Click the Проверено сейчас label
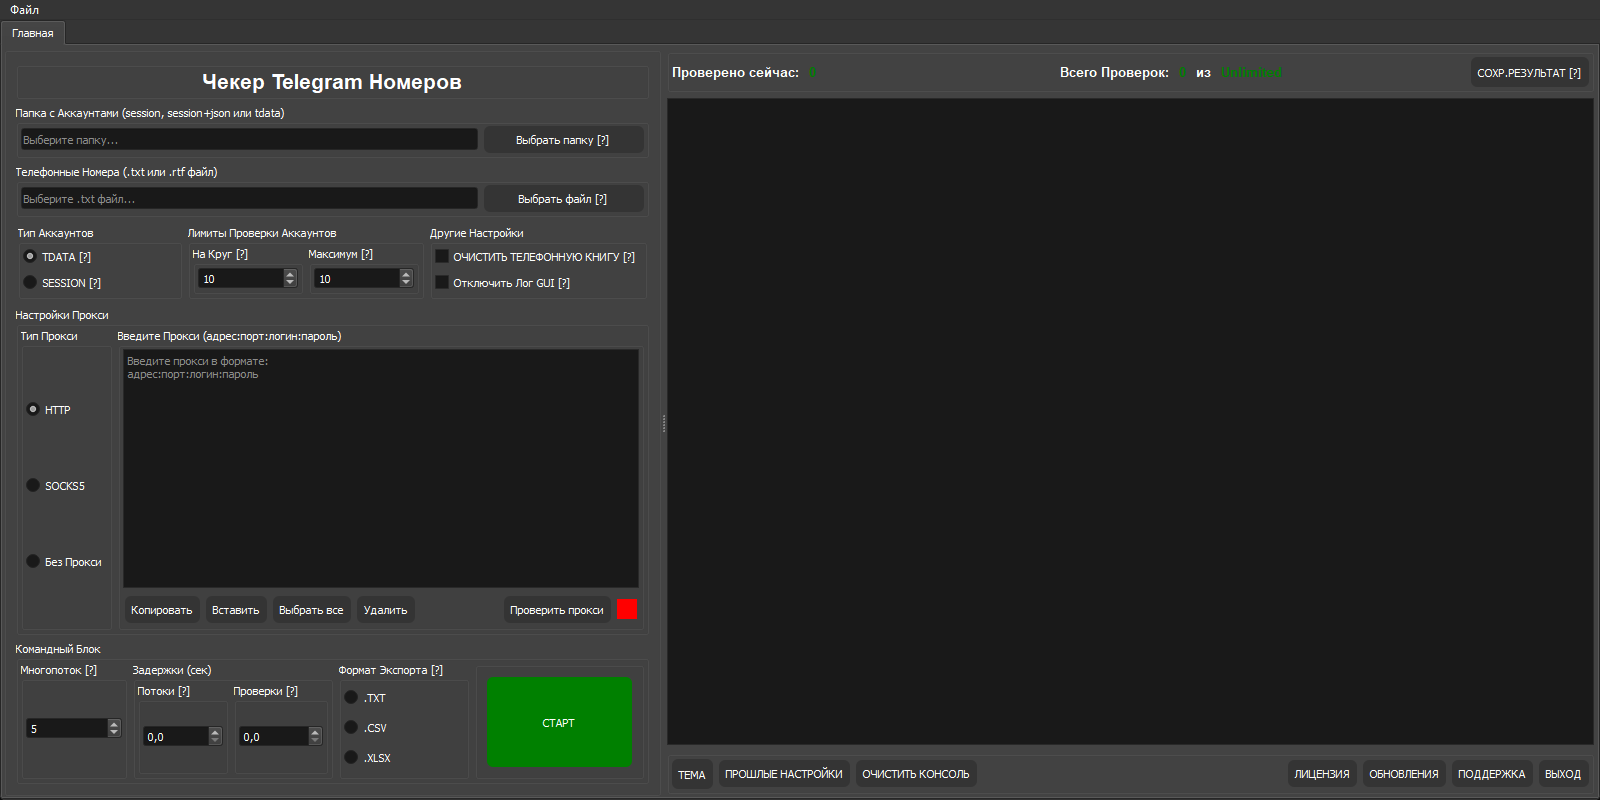This screenshot has height=800, width=1600. [x=735, y=73]
